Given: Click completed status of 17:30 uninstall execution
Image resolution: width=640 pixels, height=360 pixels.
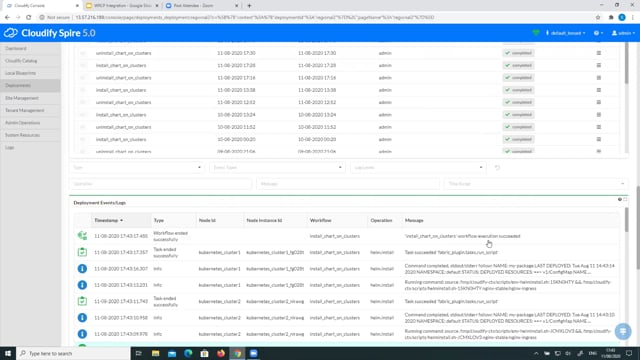Looking at the screenshot, I should (518, 53).
